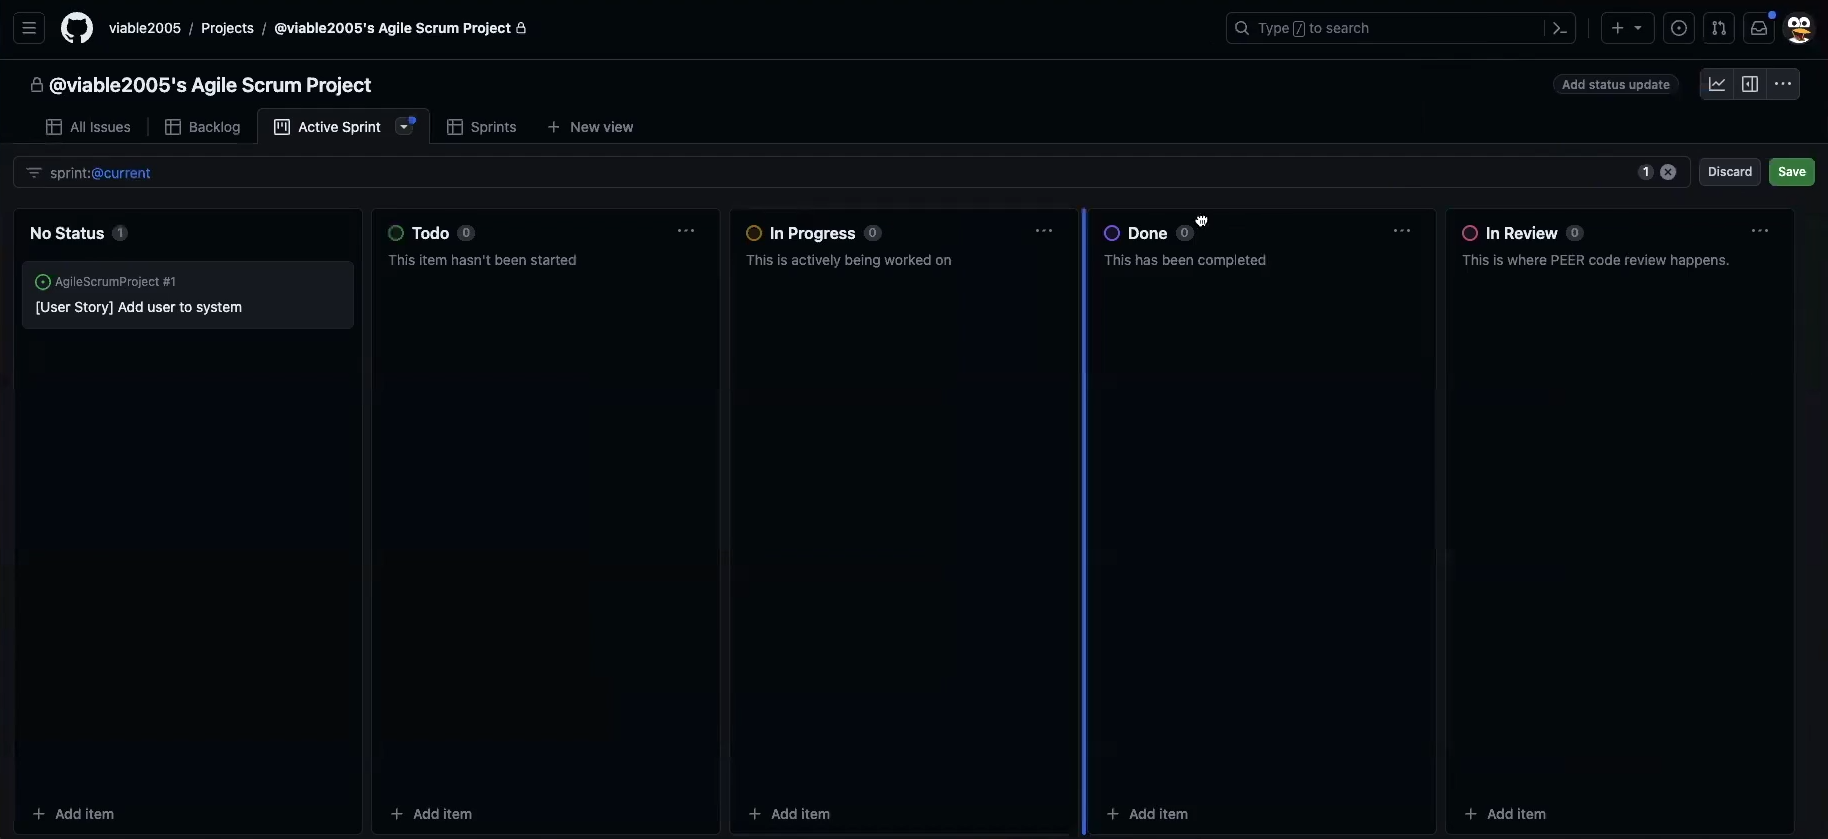
Task: Open the Insights chart icon
Action: point(1717,84)
